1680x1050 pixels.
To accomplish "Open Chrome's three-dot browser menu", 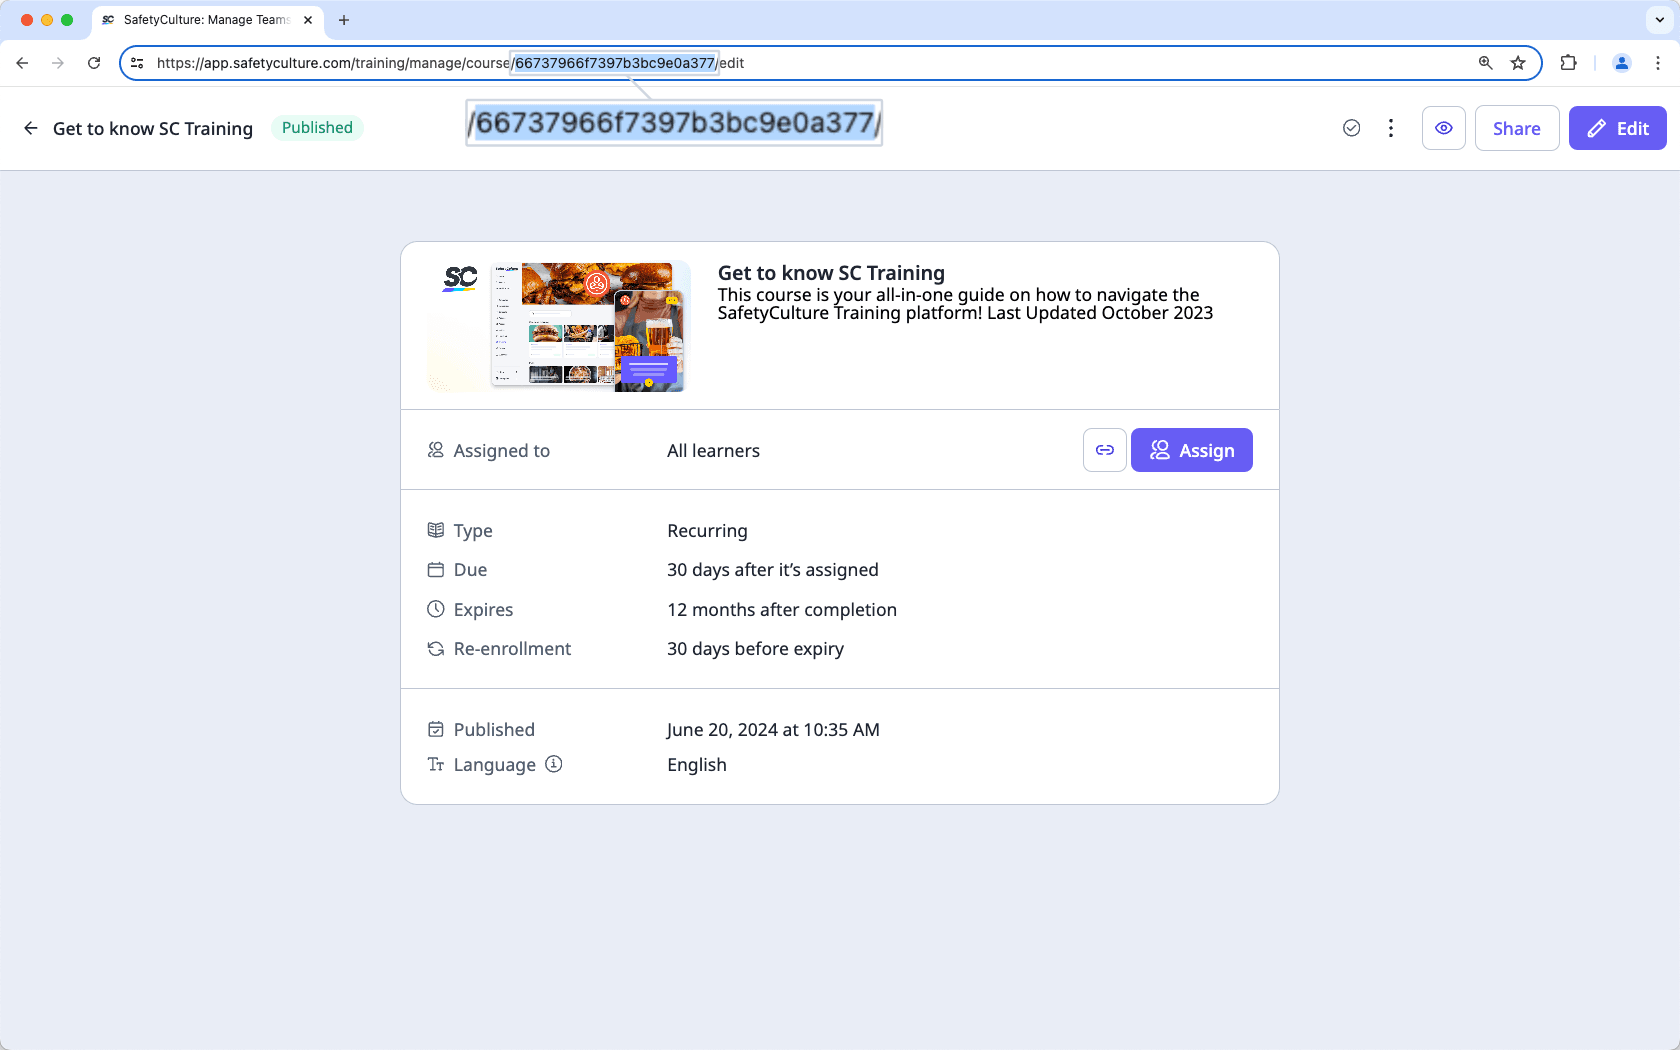I will [x=1658, y=62].
